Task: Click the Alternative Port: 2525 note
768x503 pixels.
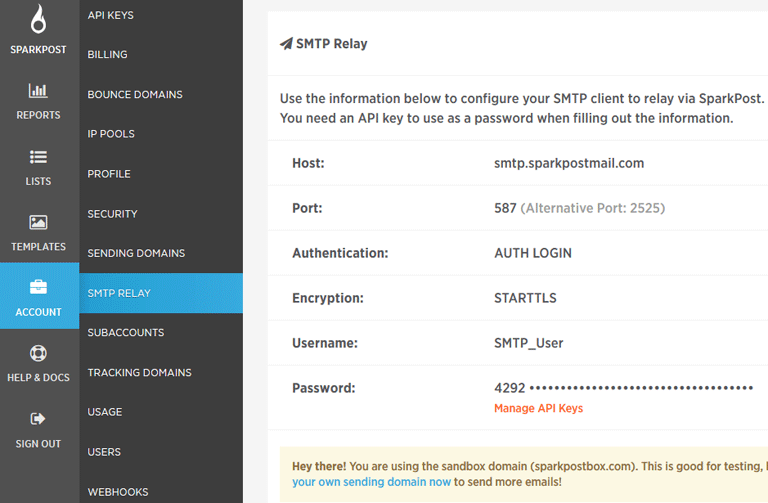Action: (x=593, y=208)
